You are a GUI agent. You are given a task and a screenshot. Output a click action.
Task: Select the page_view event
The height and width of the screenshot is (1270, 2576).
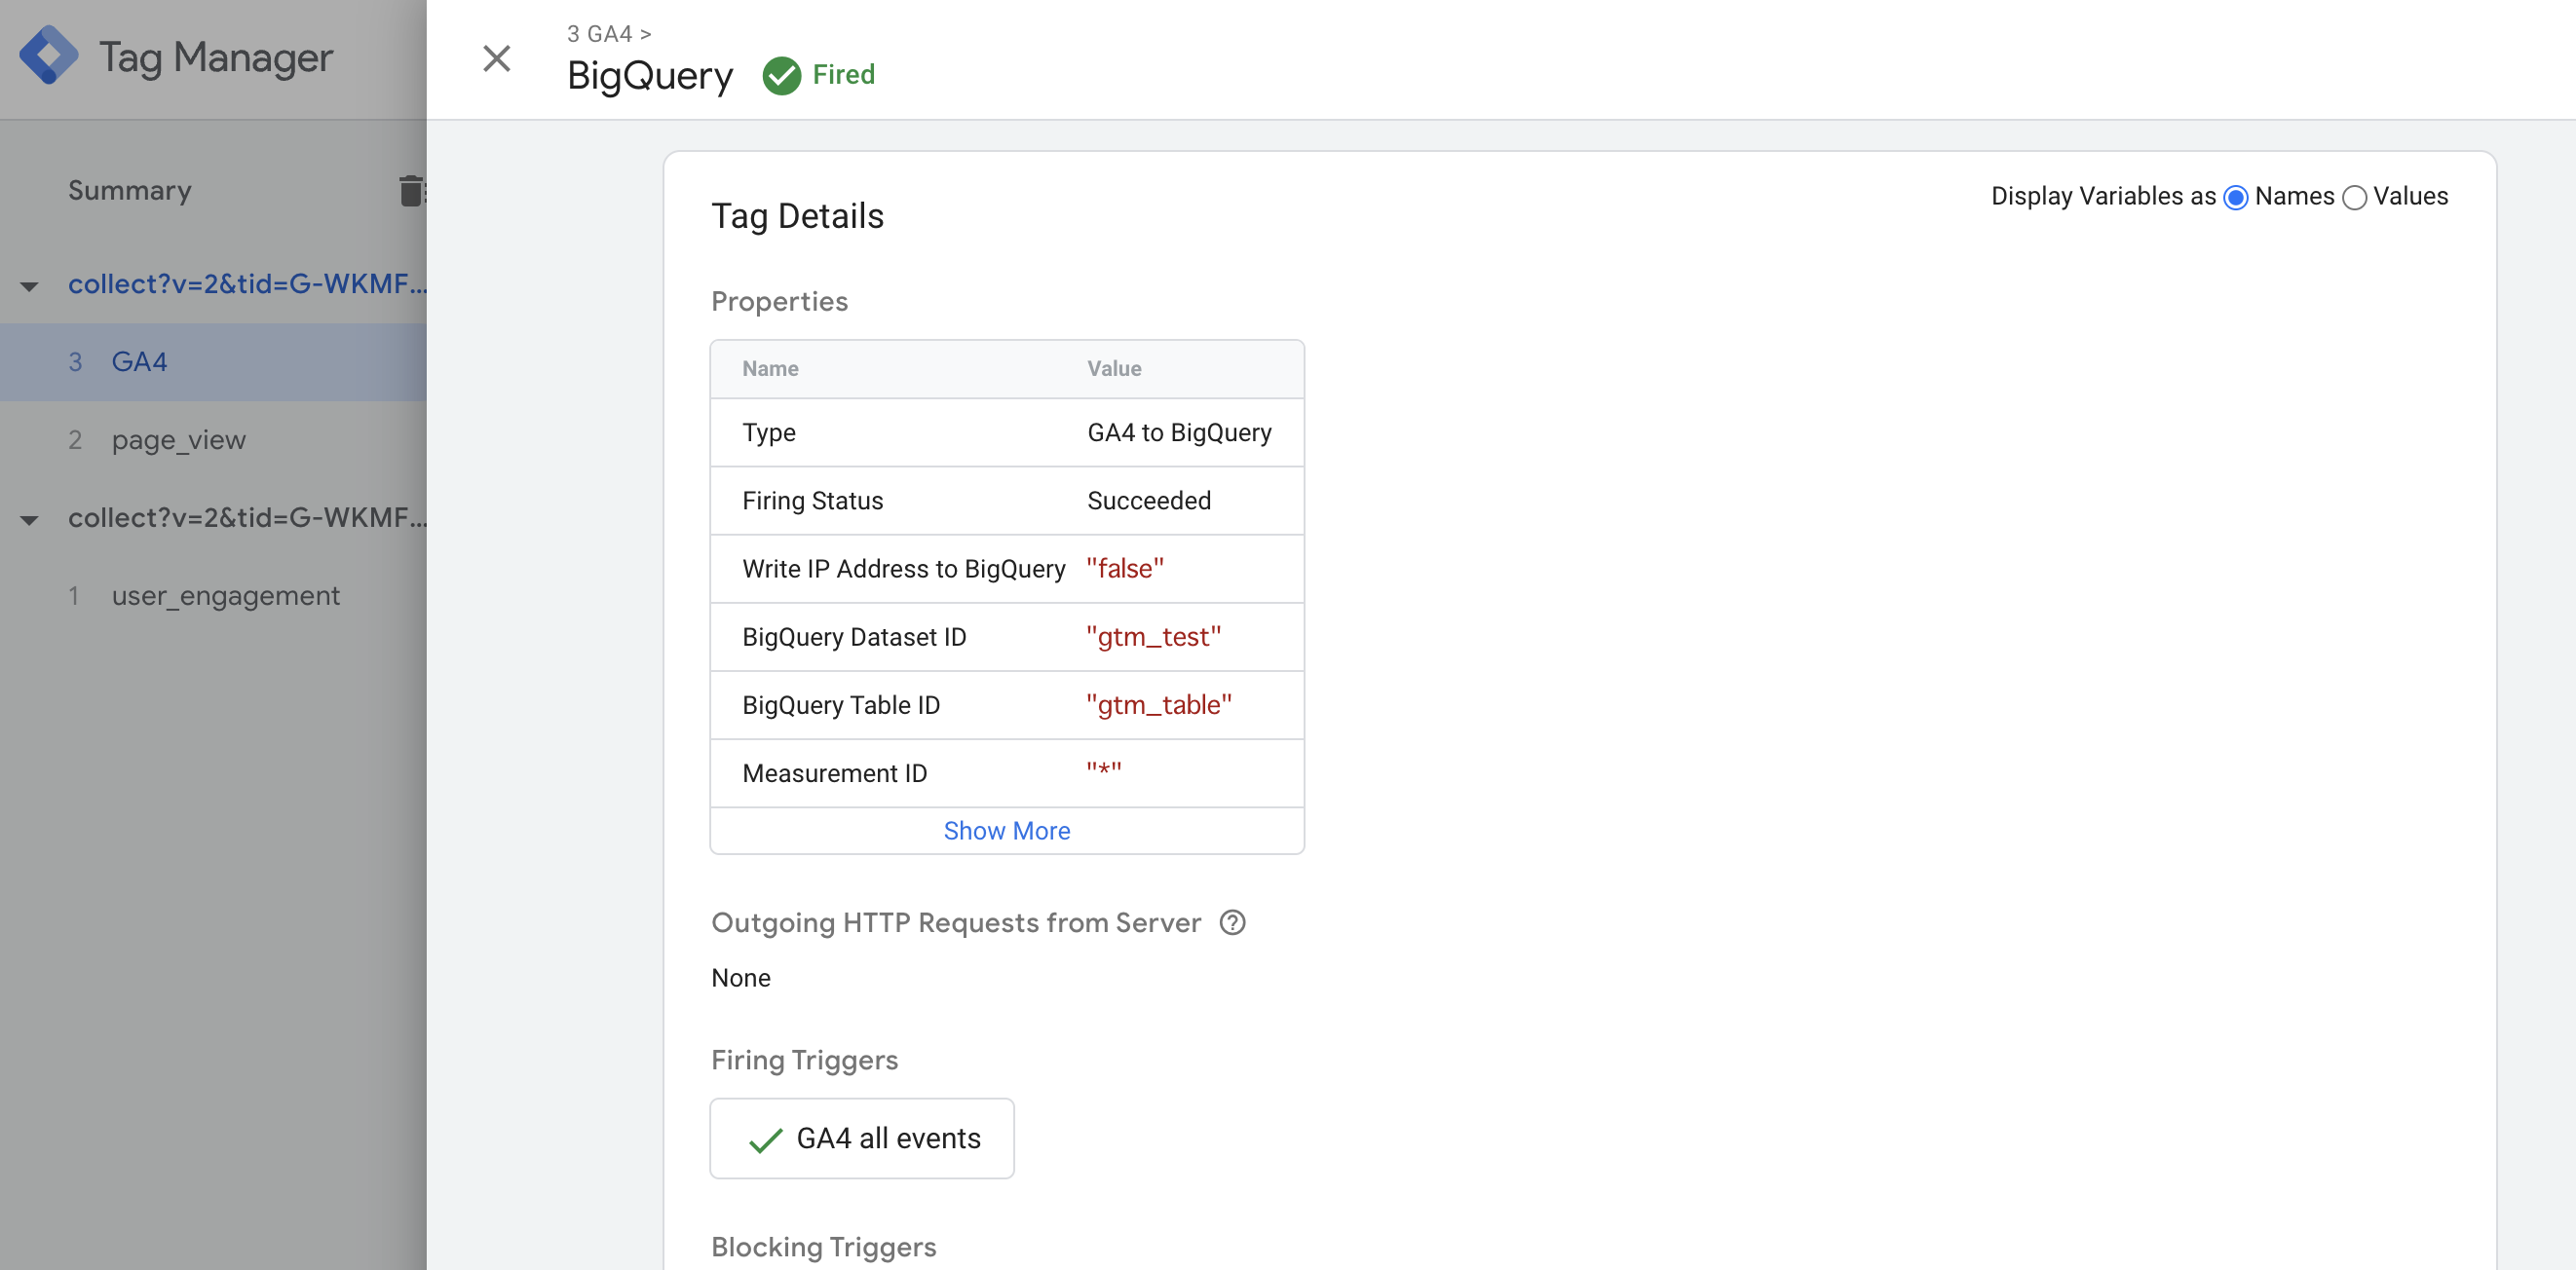[178, 440]
